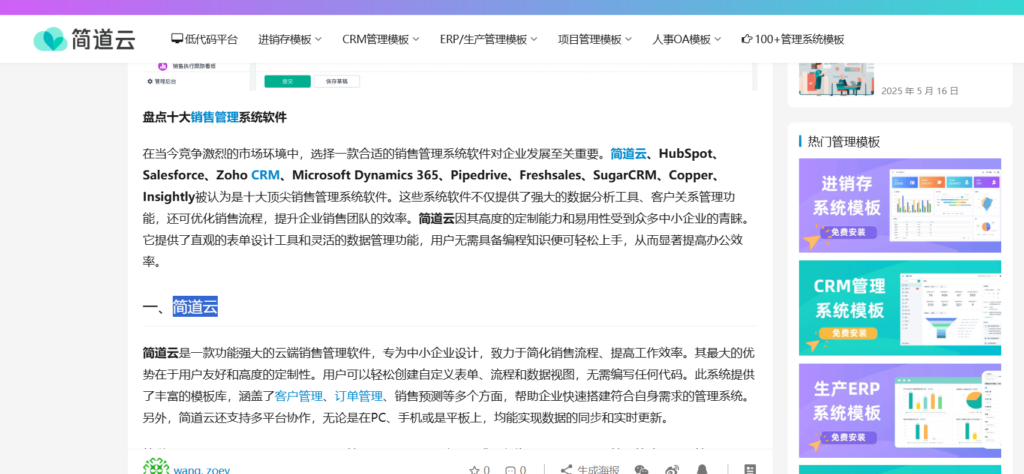Click the 客户管理 link in paragraph
Screen dimensions: 1024x474
298,396
